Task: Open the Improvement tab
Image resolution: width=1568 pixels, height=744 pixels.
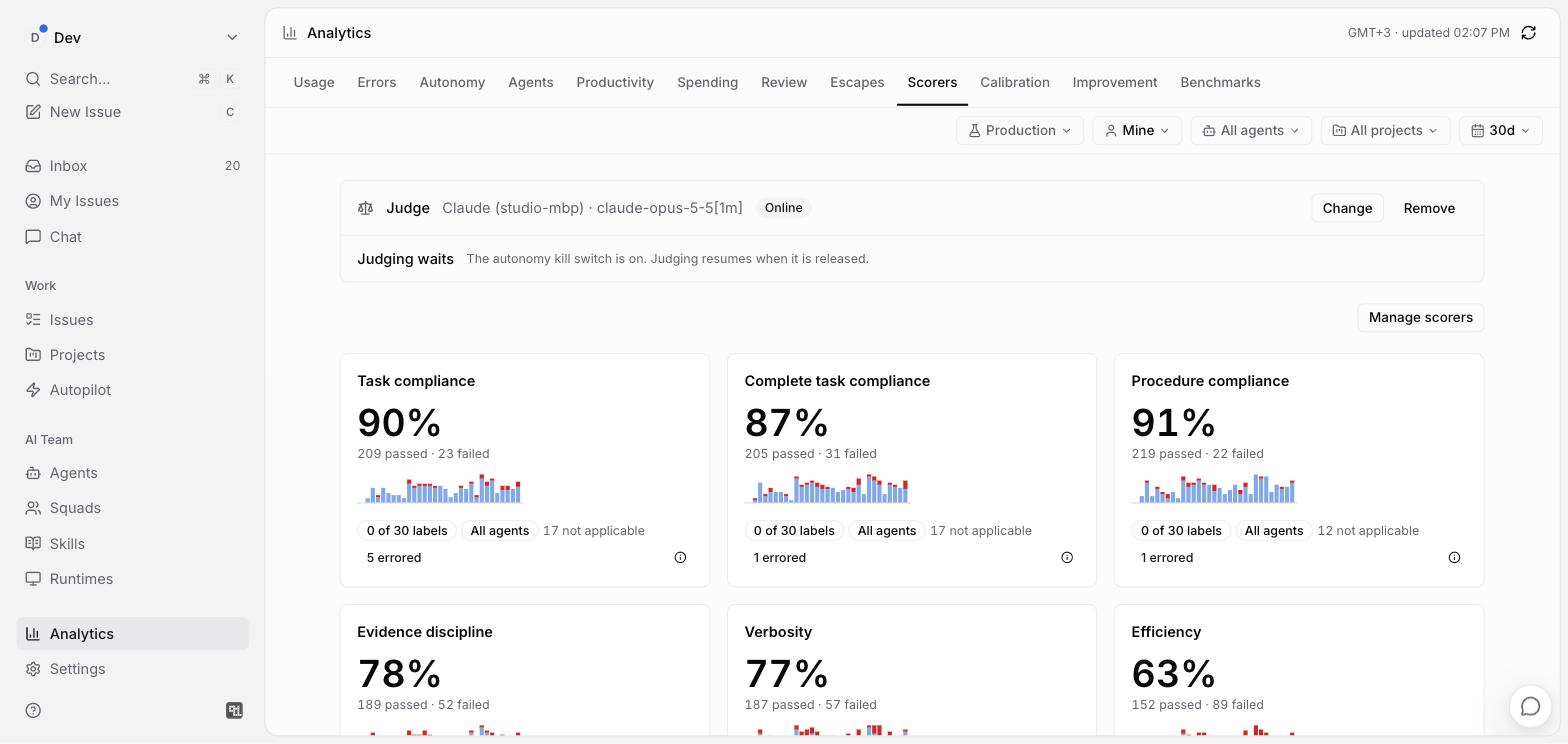Action: click(1115, 82)
